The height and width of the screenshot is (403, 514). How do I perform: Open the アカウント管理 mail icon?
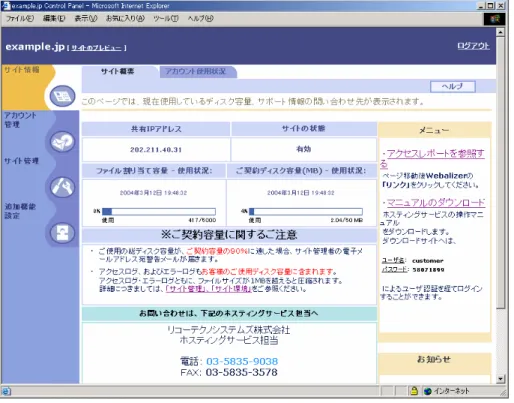click(x=62, y=142)
